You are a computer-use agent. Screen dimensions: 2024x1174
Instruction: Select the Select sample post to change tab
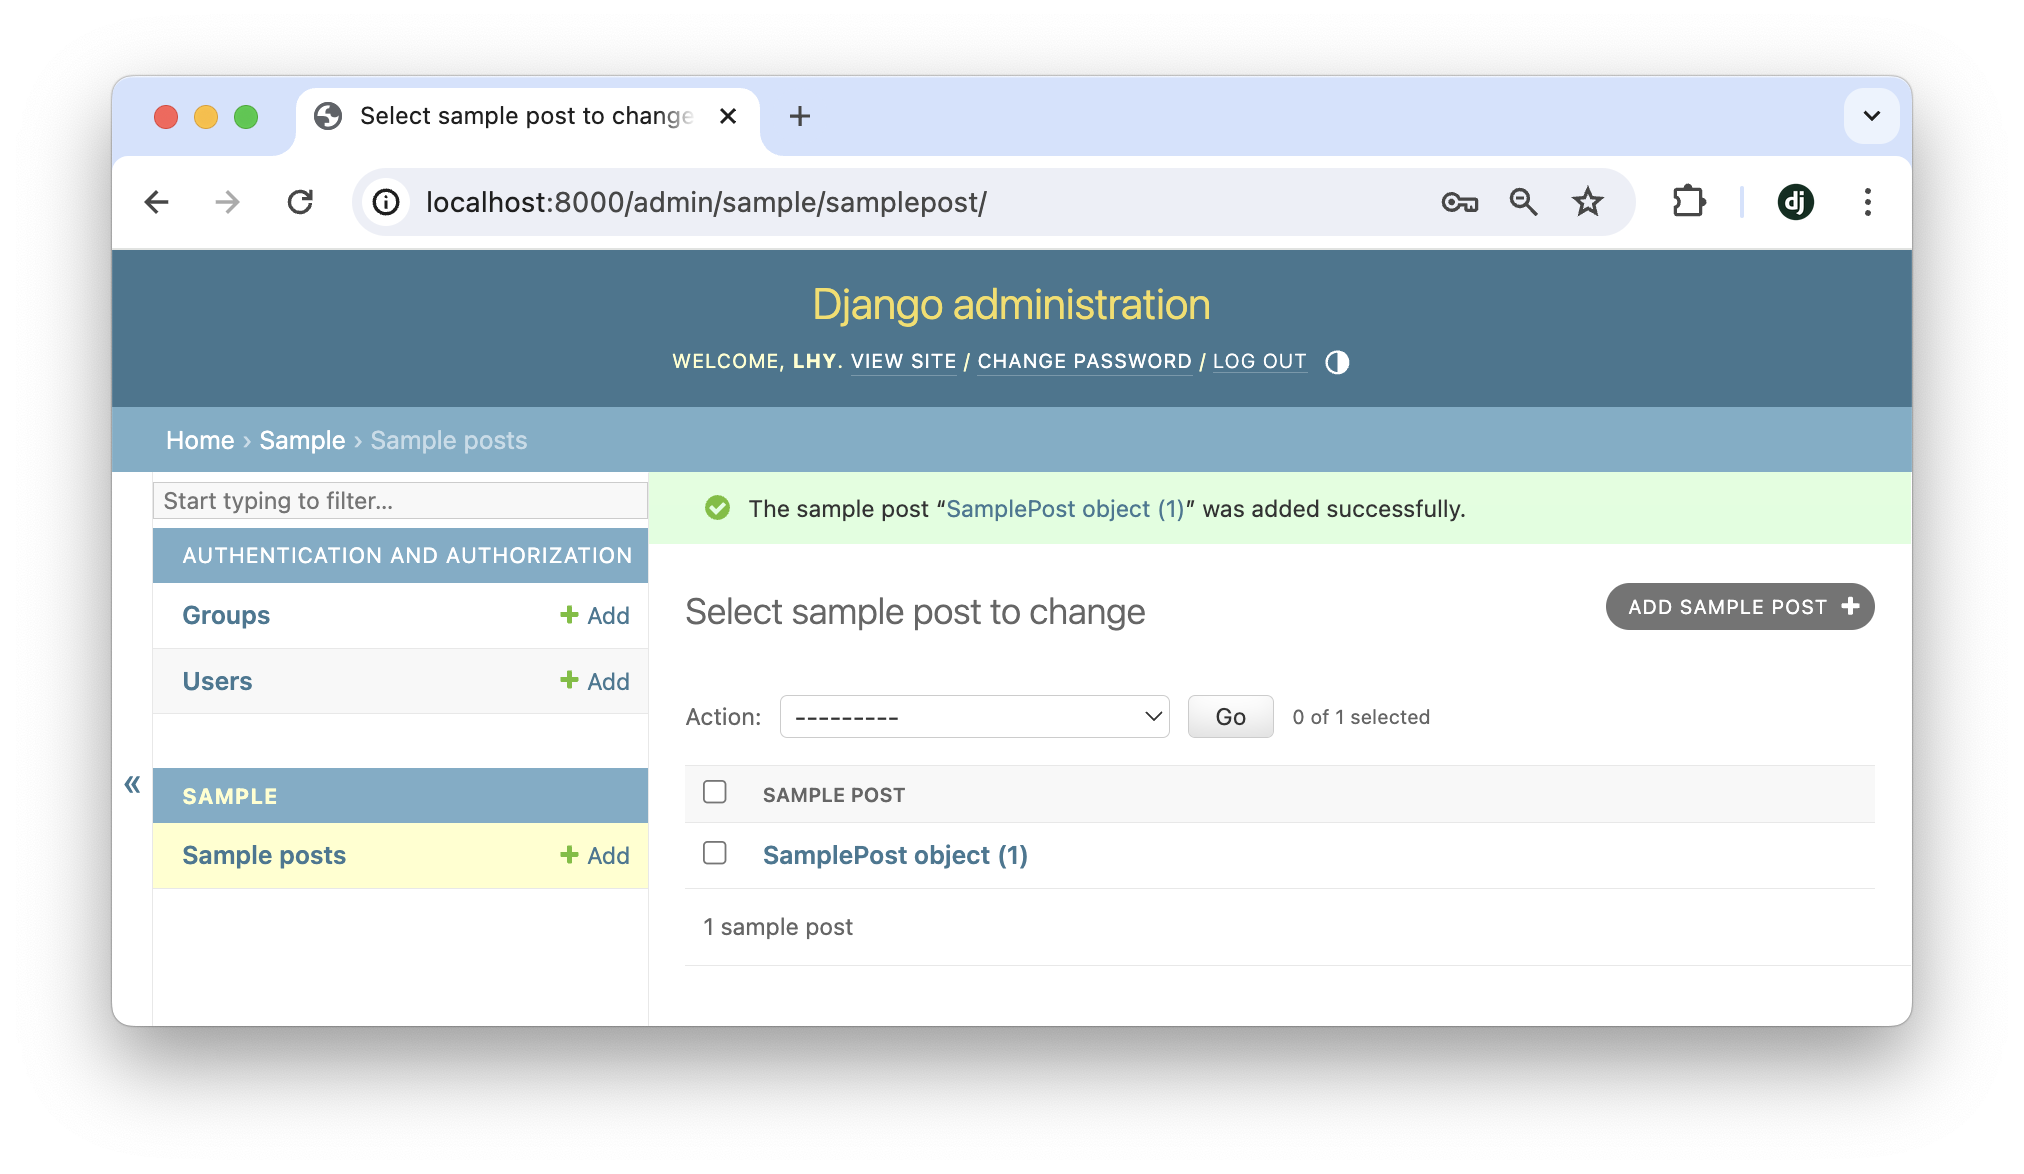tap(527, 118)
